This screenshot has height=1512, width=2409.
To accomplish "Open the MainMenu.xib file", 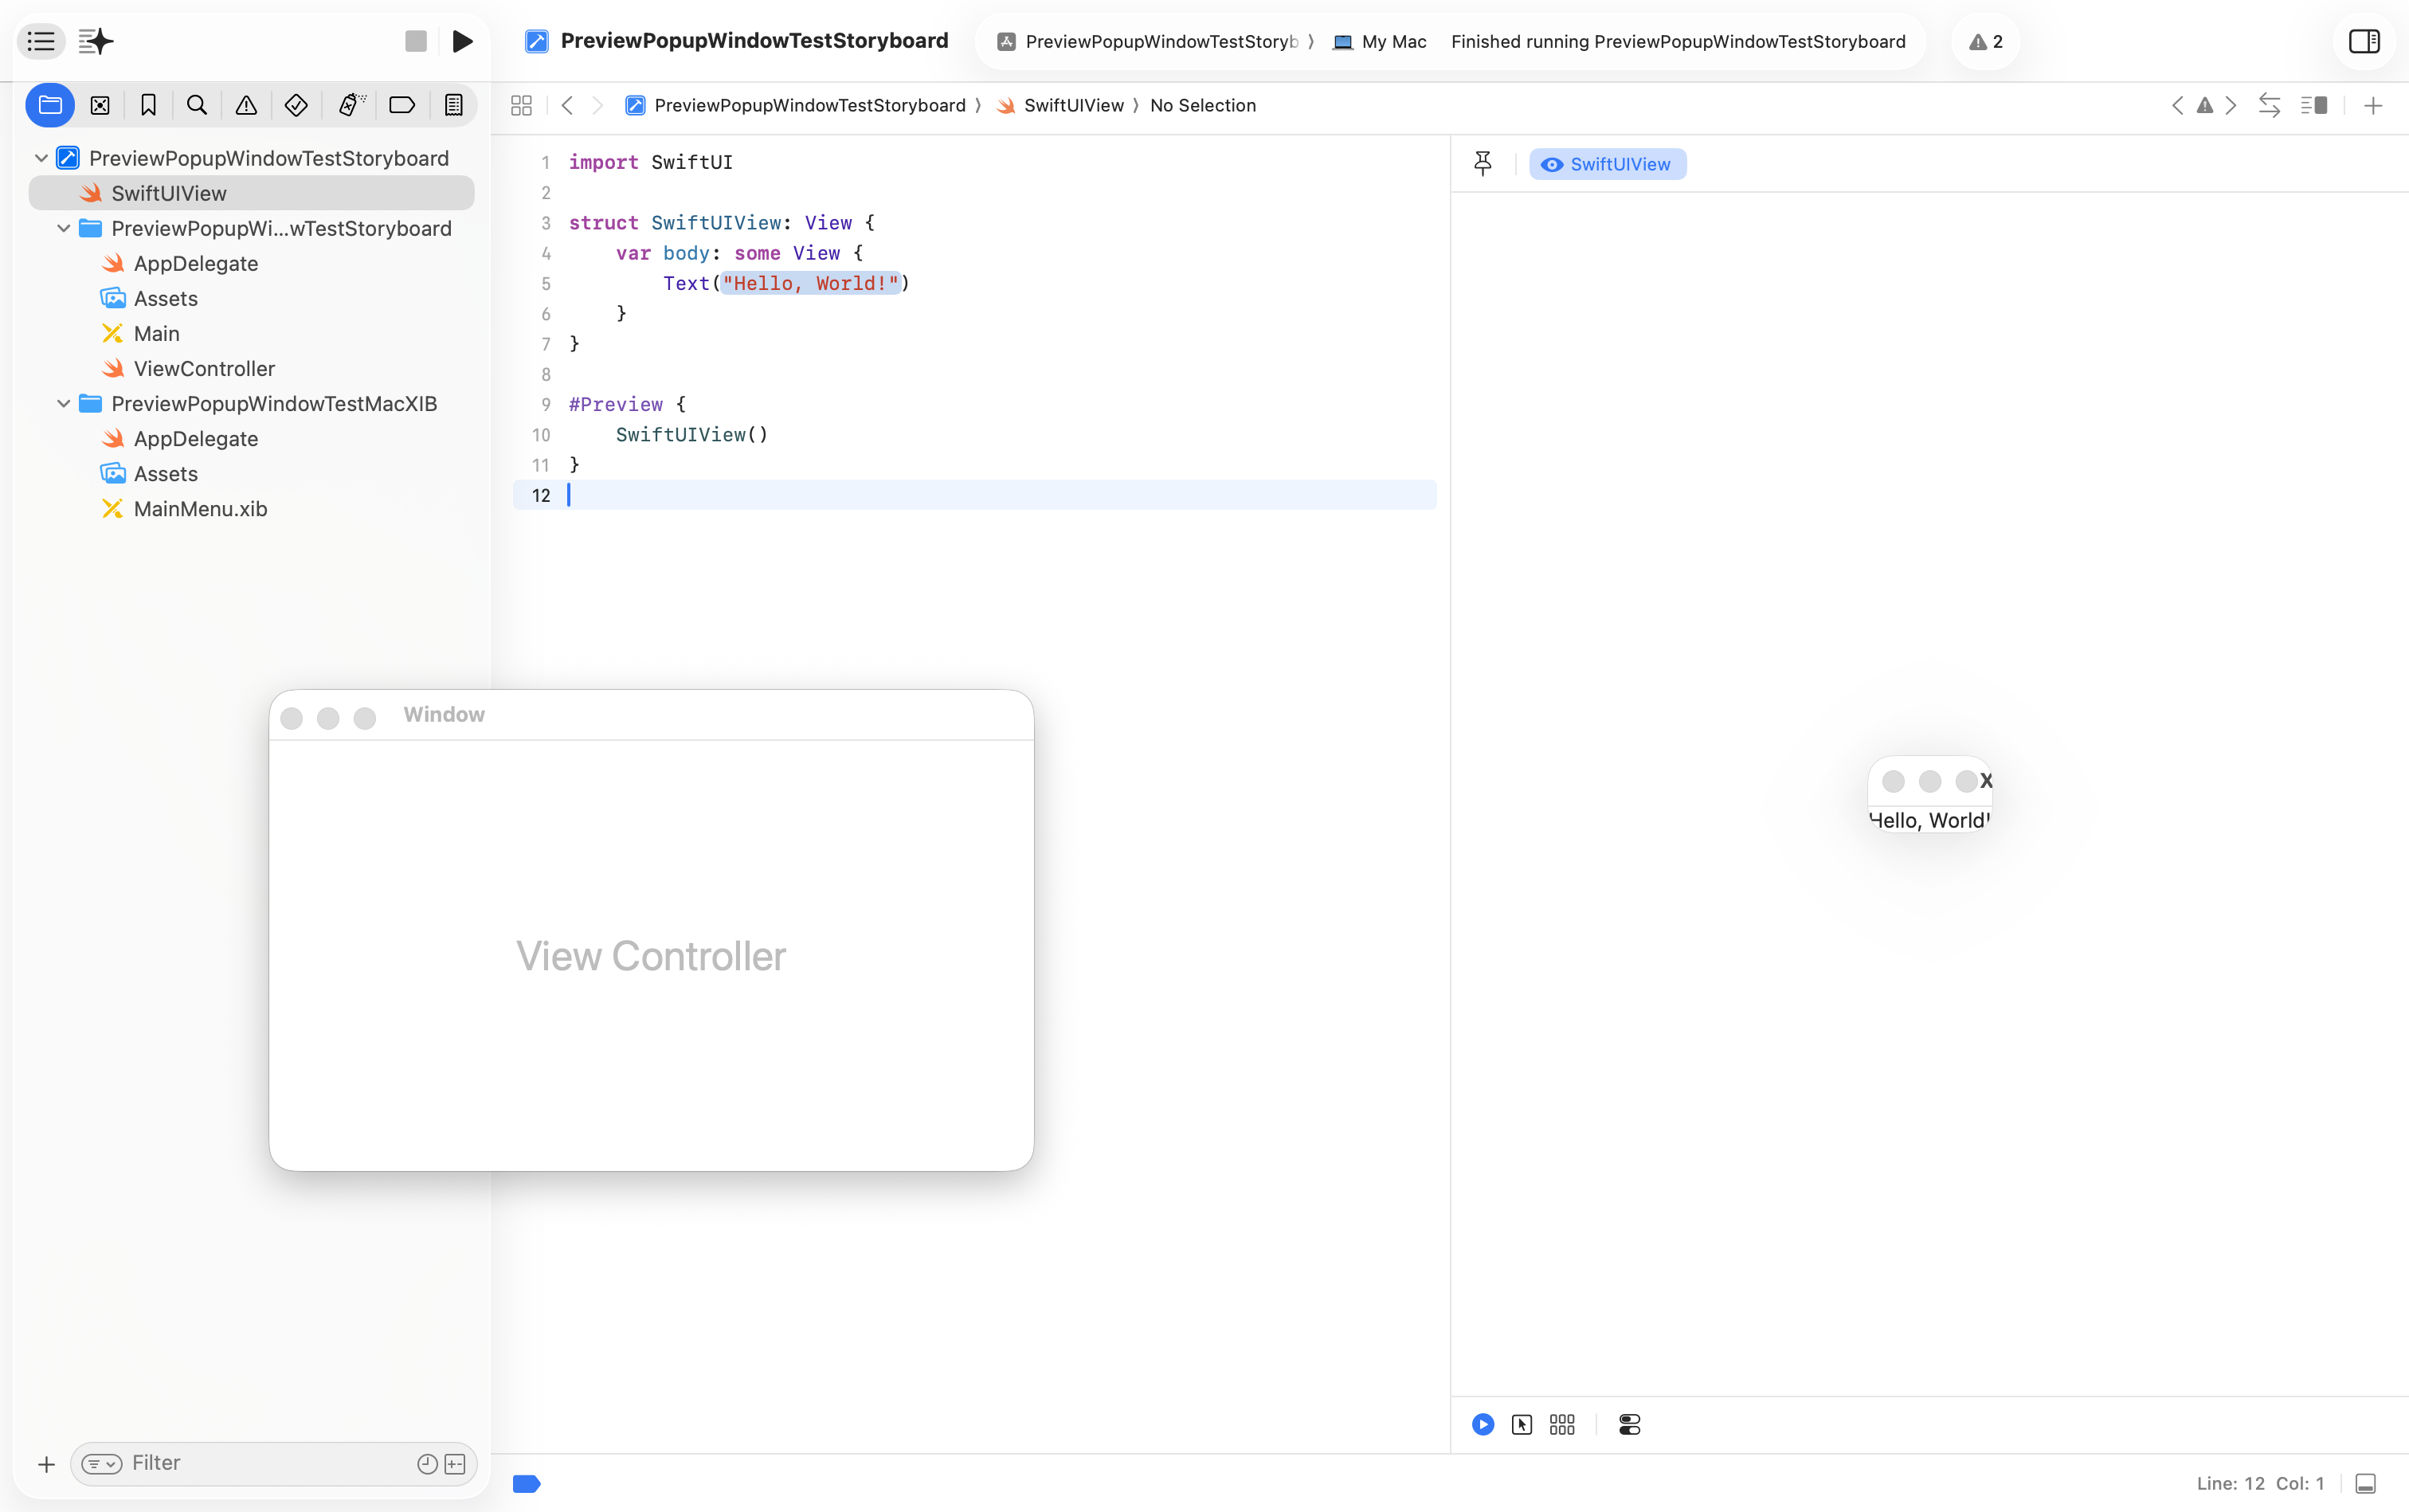I will point(200,509).
